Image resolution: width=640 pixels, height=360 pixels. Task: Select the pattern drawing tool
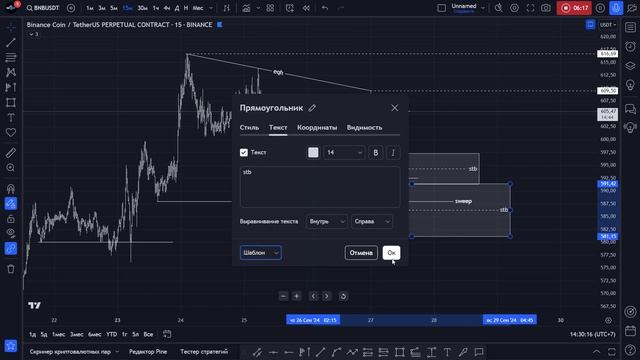11,72
